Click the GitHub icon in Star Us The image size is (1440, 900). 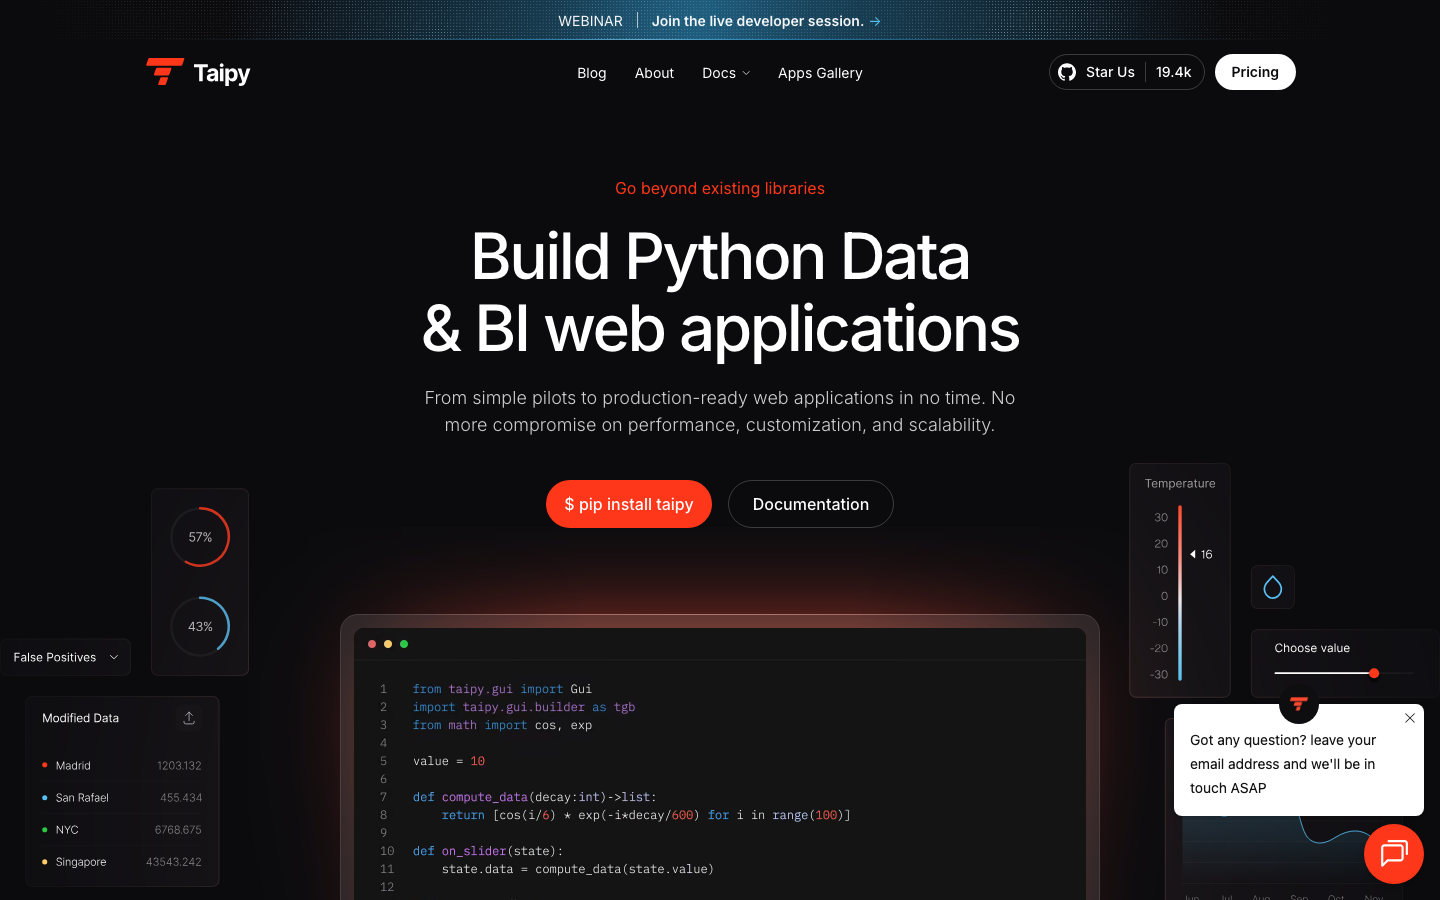coord(1067,72)
